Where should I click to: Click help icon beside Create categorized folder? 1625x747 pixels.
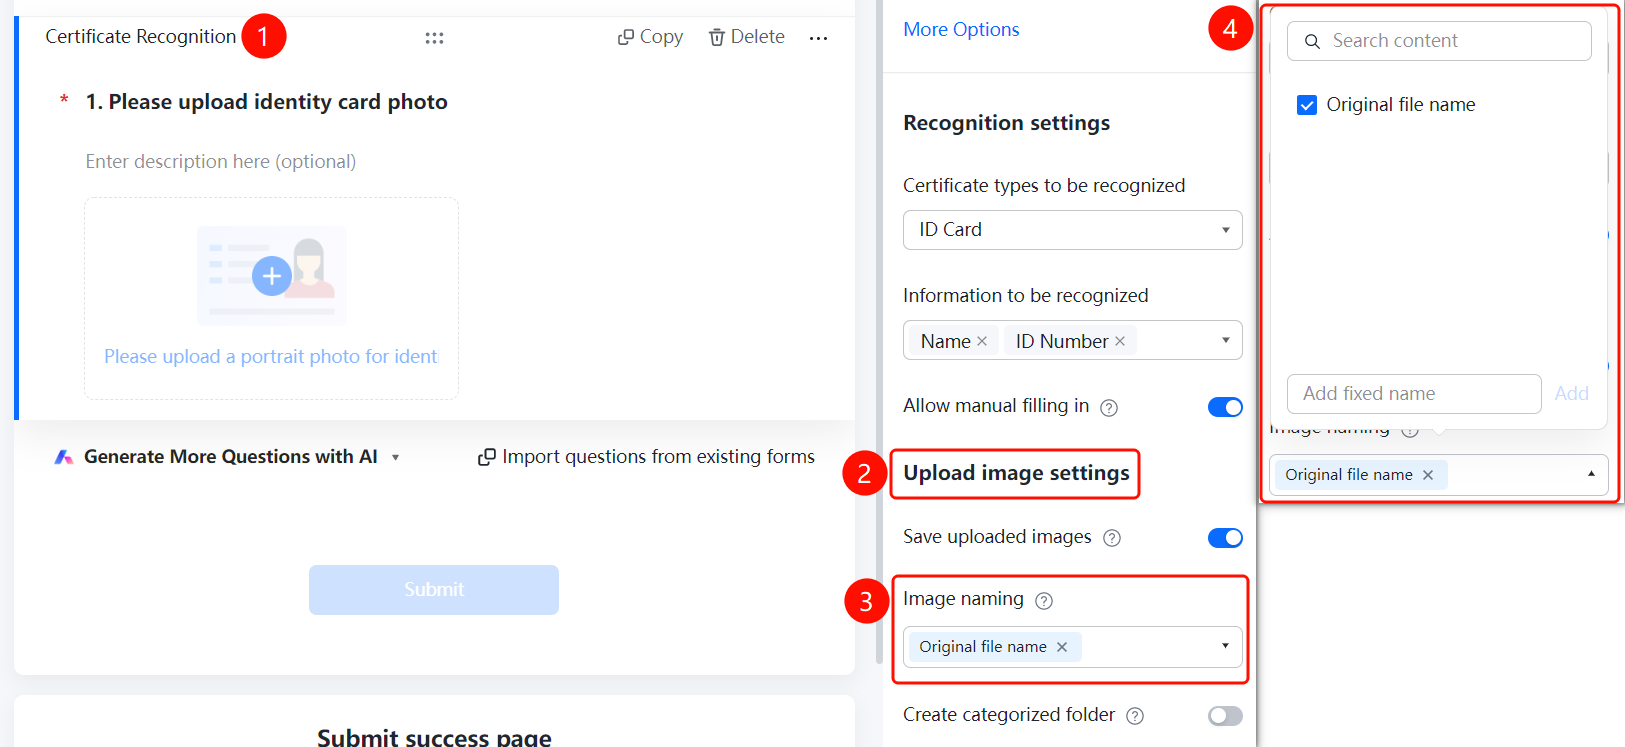pyautogui.click(x=1135, y=716)
